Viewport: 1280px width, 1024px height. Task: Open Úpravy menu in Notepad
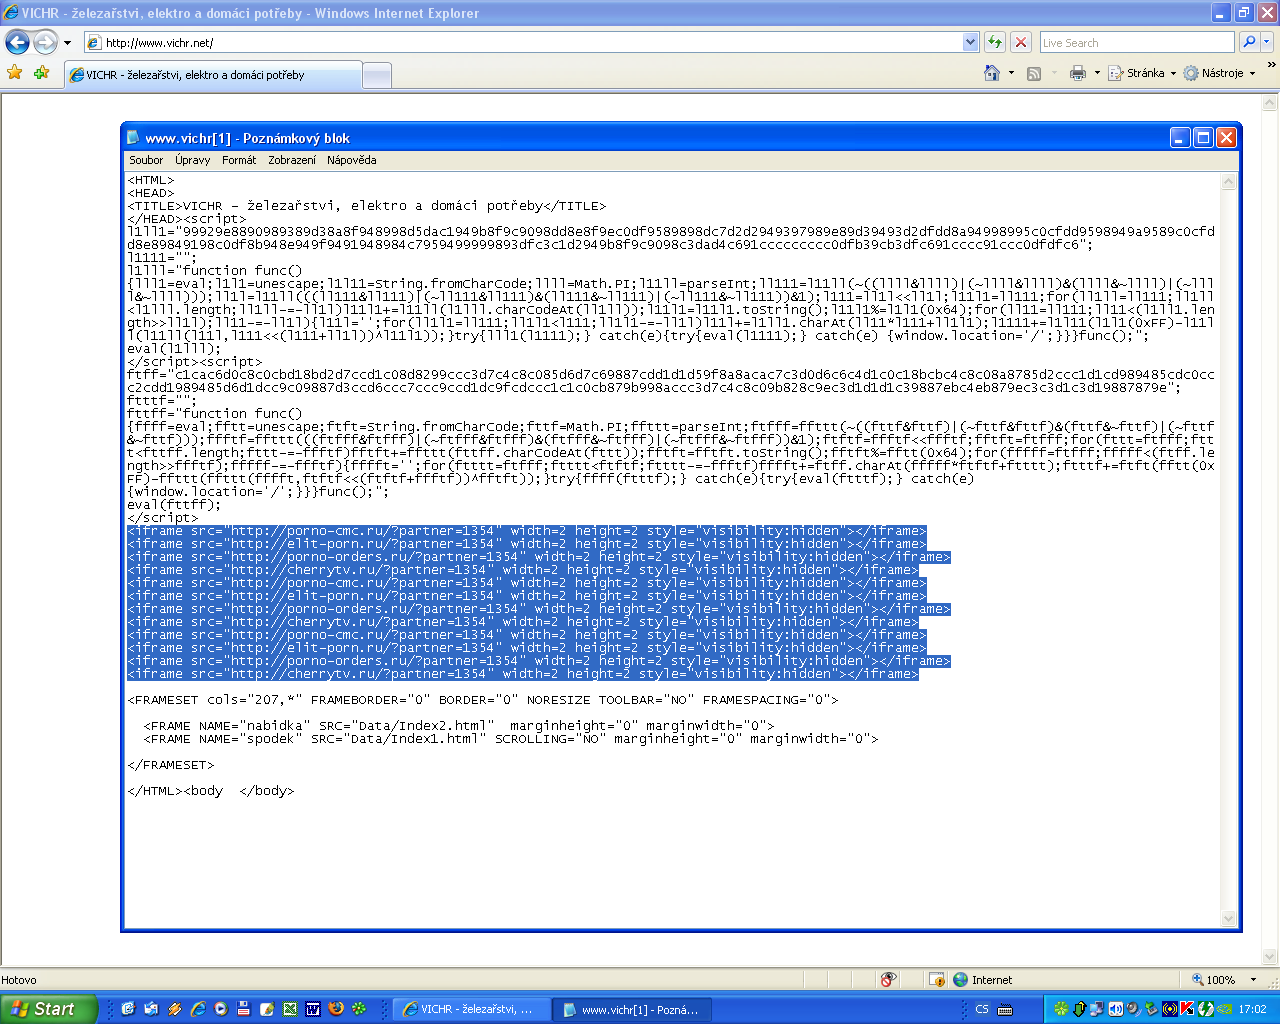[192, 160]
